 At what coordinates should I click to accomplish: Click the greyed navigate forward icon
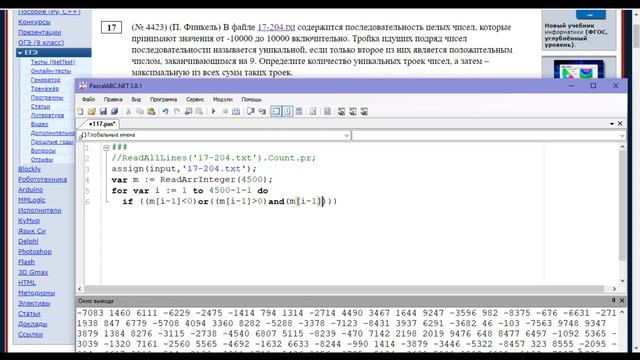point(199,111)
